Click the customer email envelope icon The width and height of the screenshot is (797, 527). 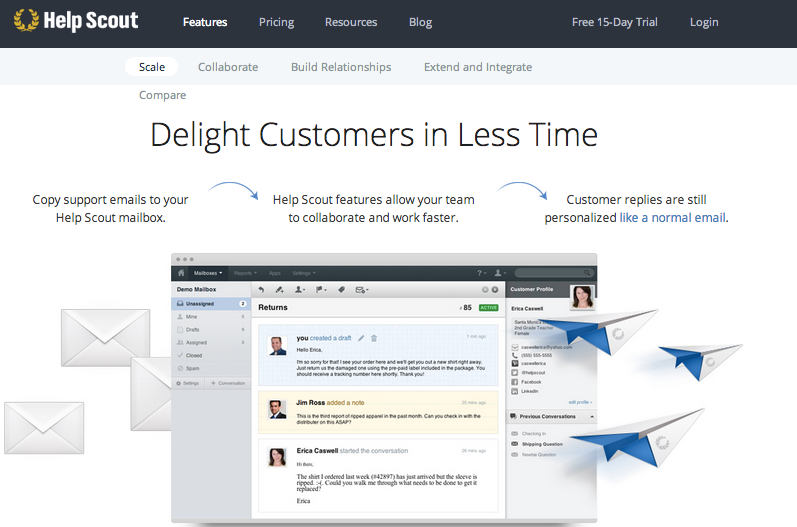pos(514,347)
